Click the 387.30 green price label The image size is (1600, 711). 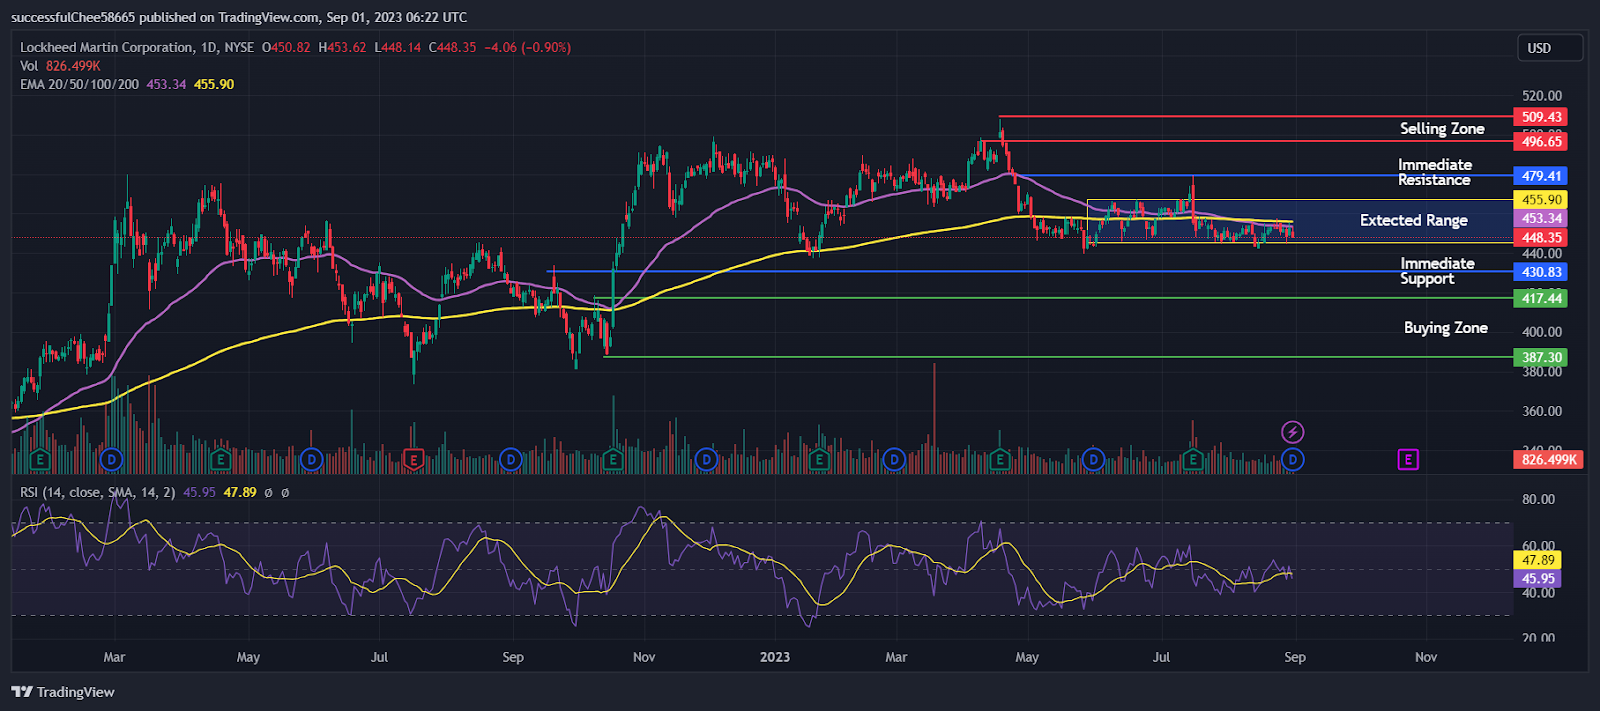point(1541,358)
